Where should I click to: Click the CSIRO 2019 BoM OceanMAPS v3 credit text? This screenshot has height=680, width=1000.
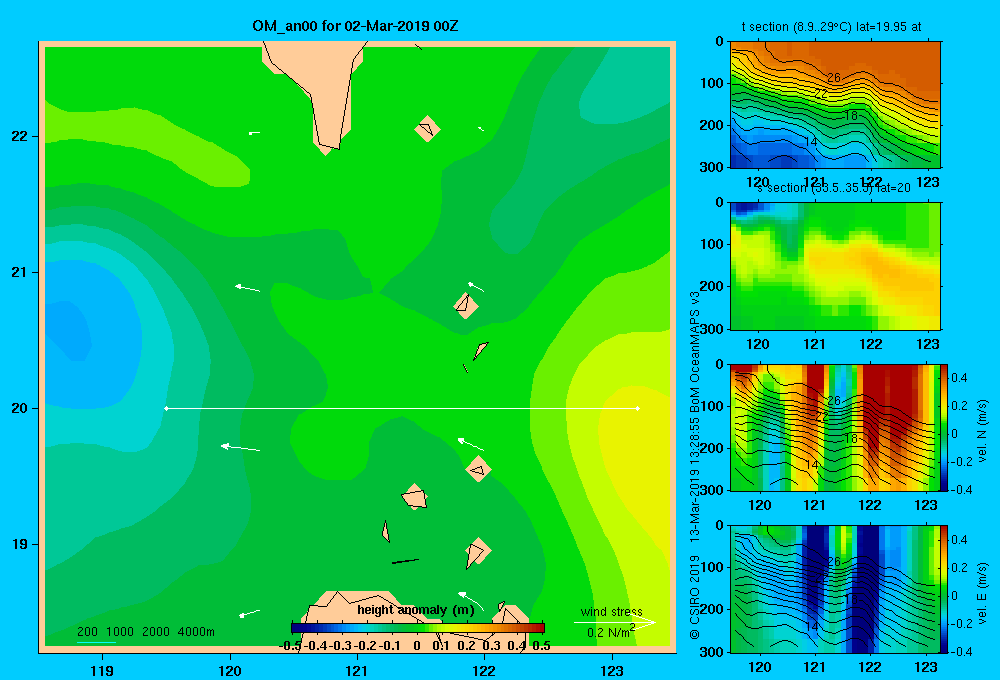pyautogui.click(x=695, y=466)
